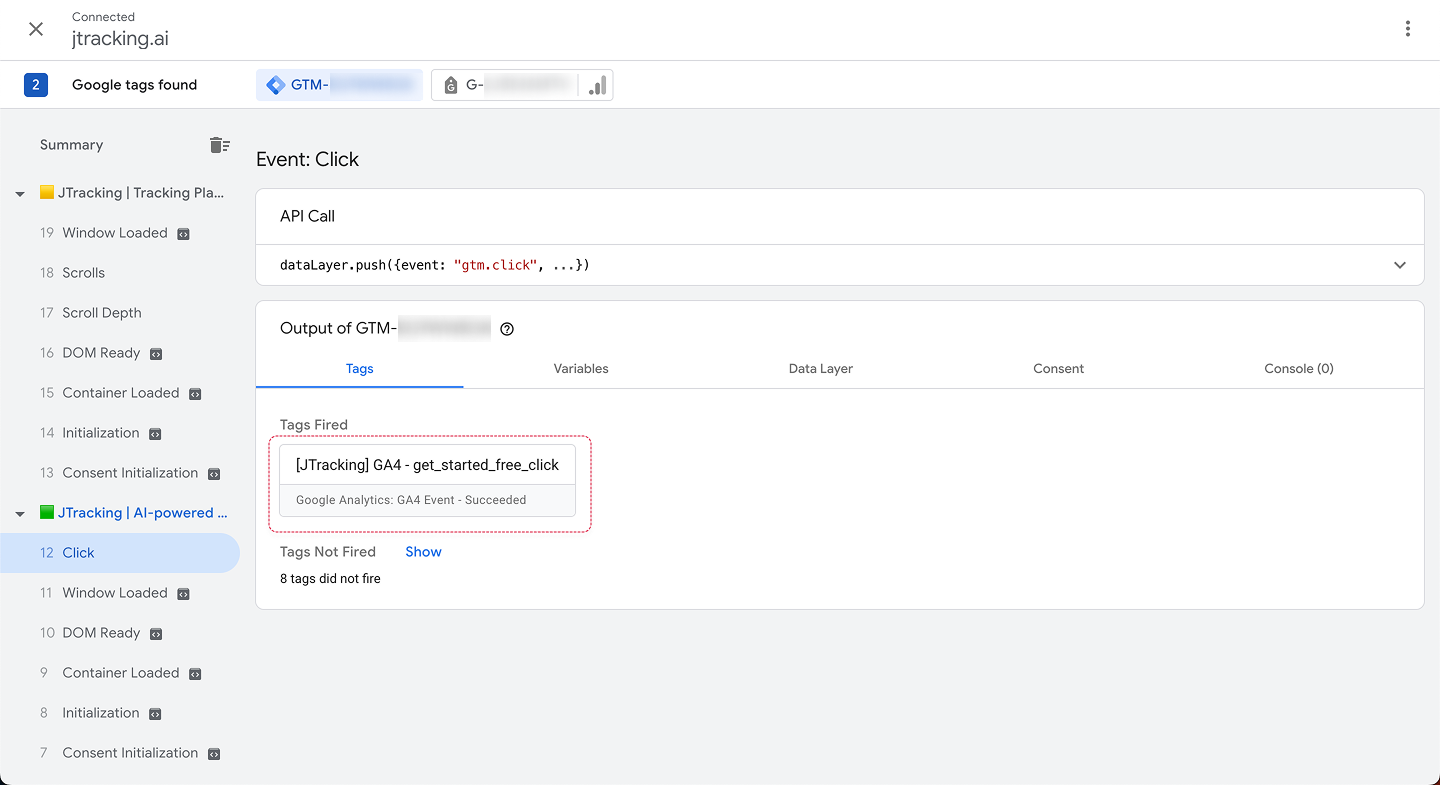Click code icon next to 16 DOM Ready
The image size is (1440, 785).
(156, 354)
